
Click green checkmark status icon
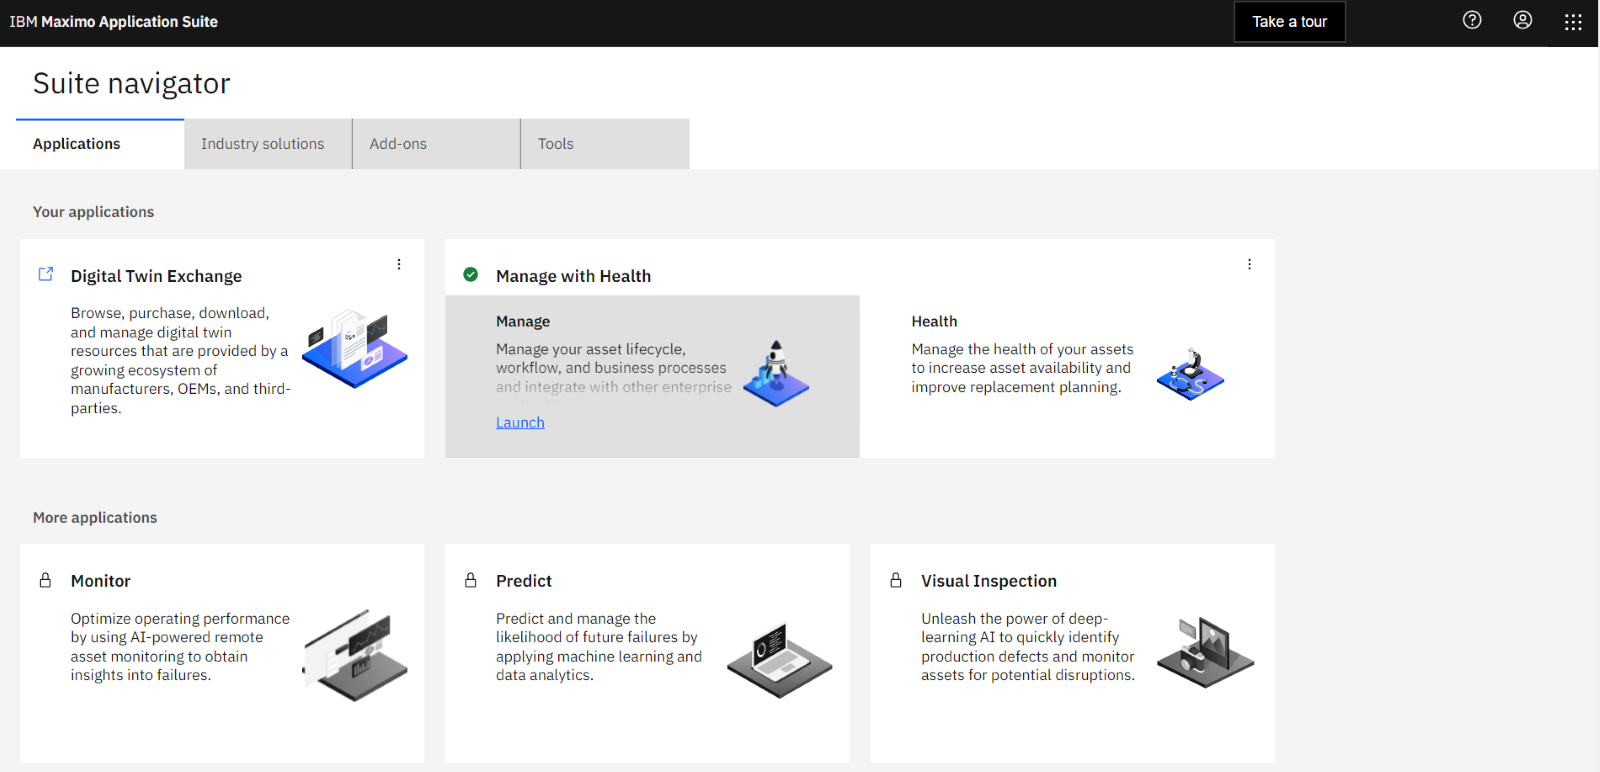coord(471,274)
